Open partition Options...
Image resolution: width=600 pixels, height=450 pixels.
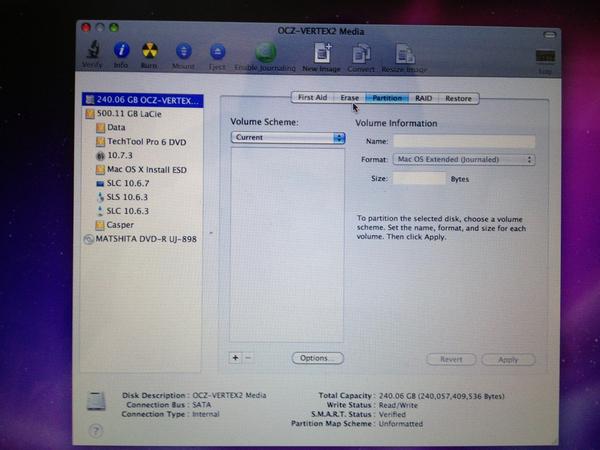[x=318, y=358]
